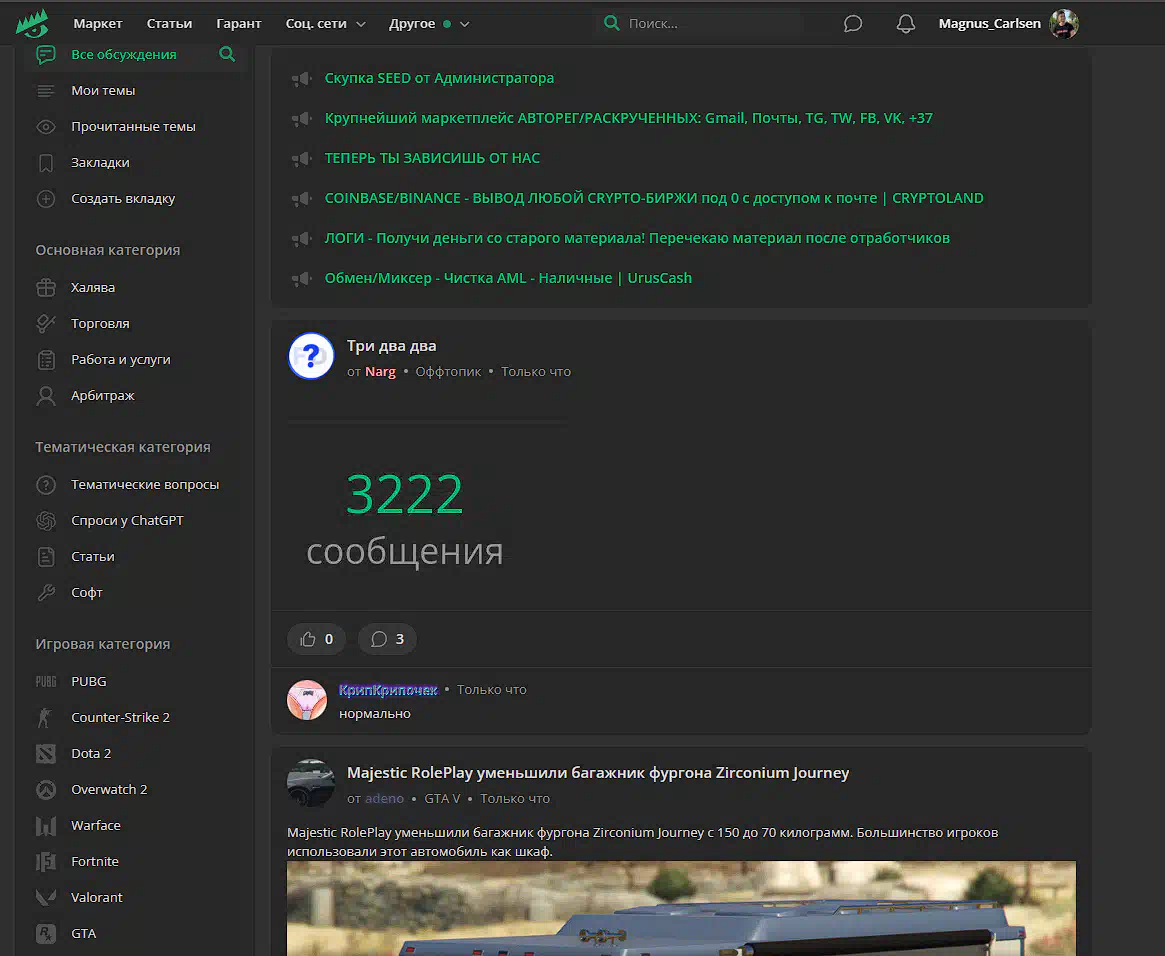Click adeno's car avatar

pyautogui.click(x=311, y=783)
